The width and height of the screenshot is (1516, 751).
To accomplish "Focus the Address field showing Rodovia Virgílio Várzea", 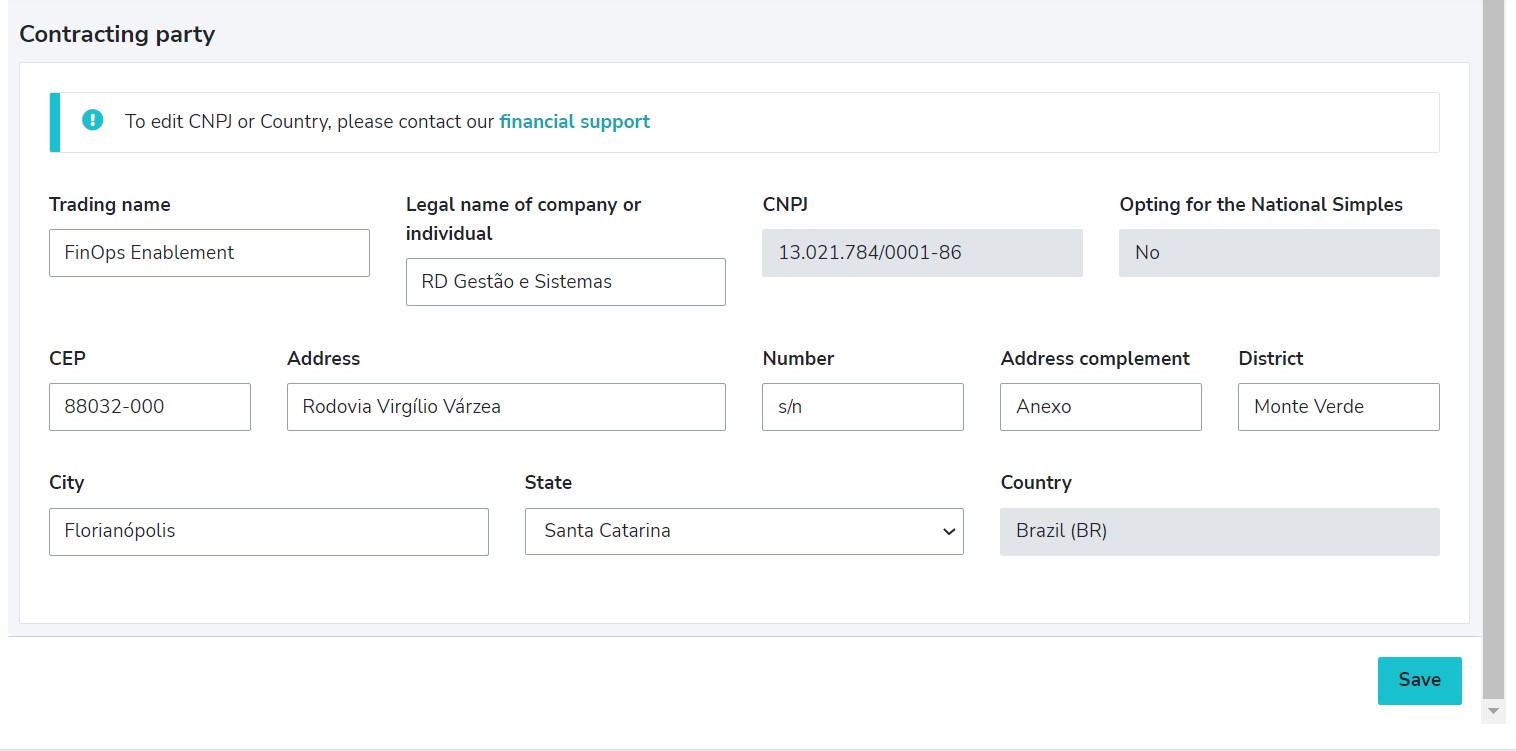I will click(505, 406).
